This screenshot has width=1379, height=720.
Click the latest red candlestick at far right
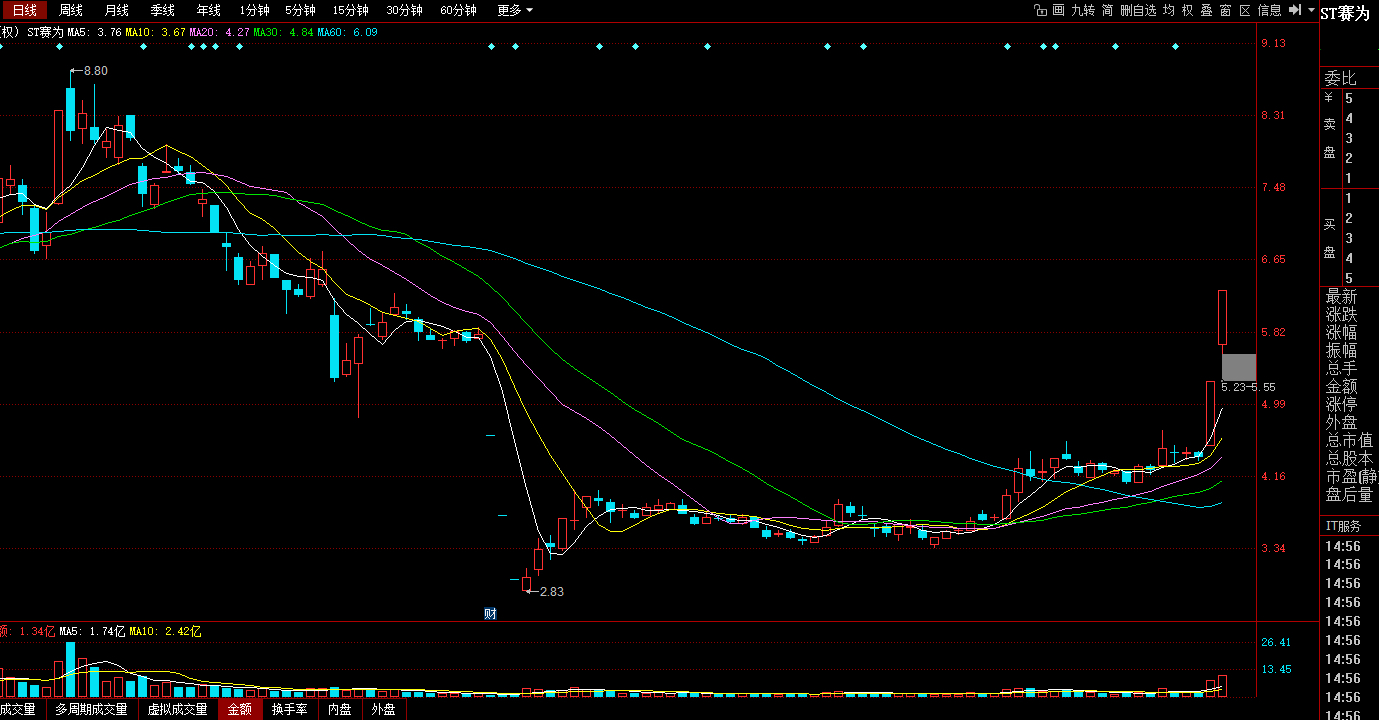tap(1222, 317)
